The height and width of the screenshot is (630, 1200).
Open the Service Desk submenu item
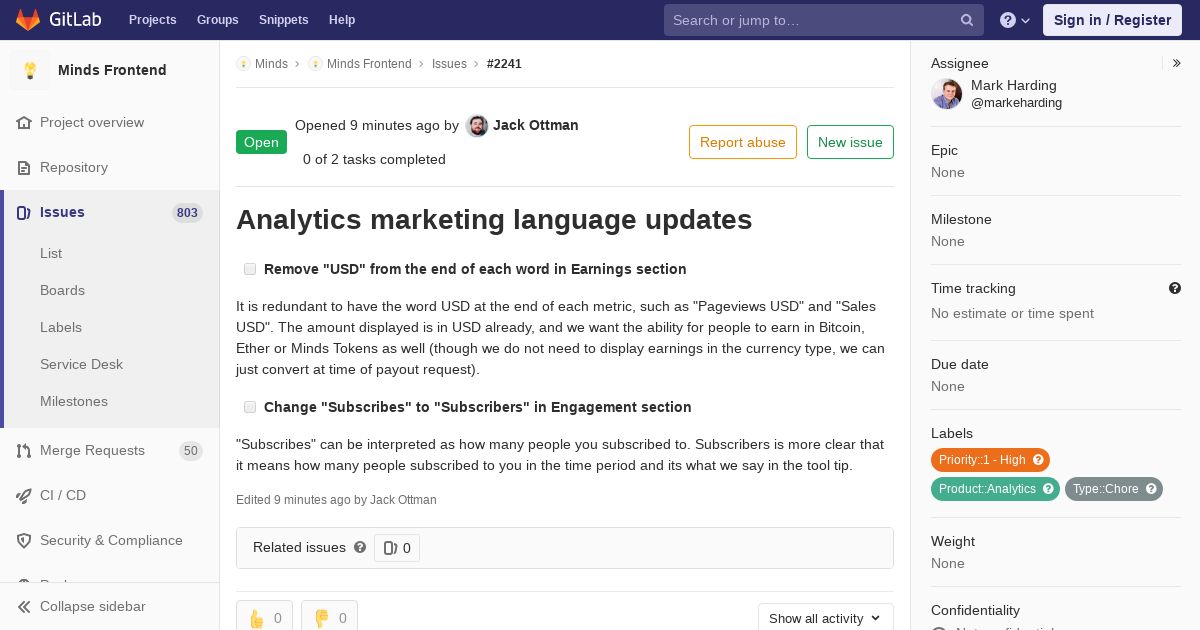81,364
